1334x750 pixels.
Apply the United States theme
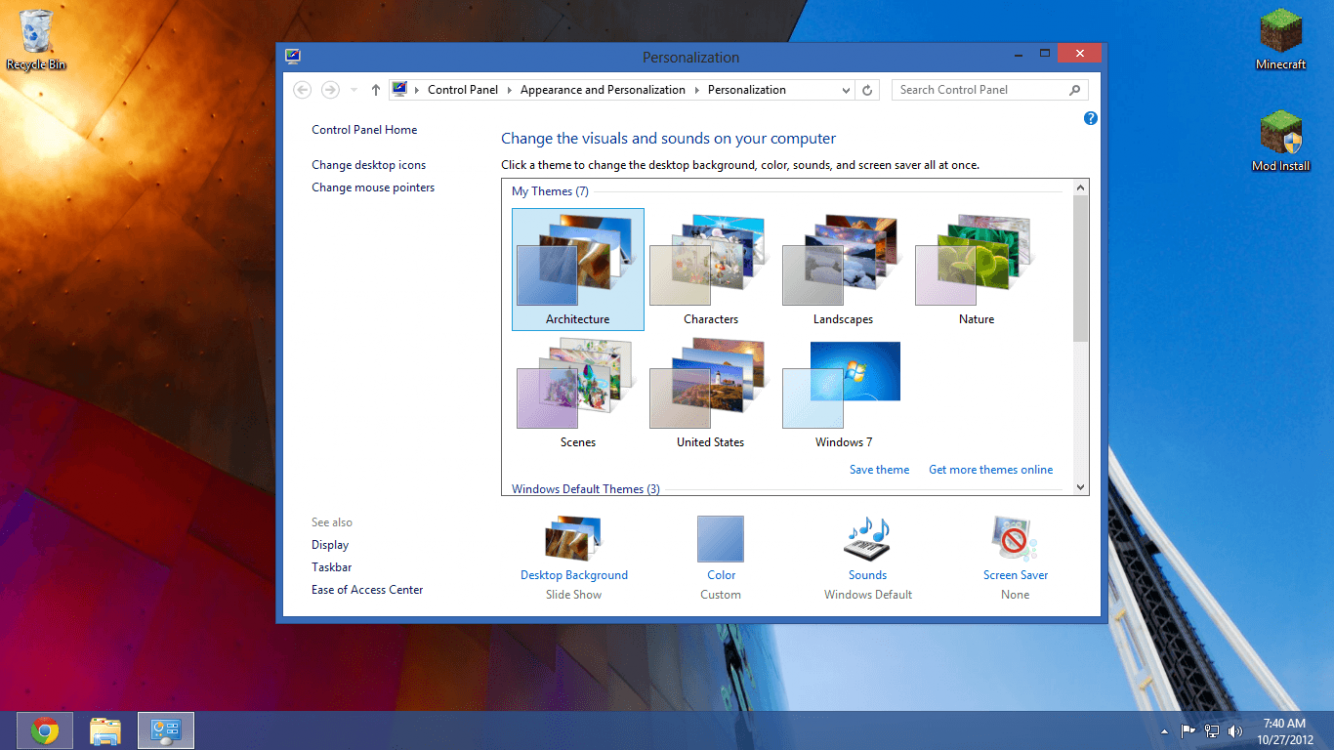pos(711,392)
